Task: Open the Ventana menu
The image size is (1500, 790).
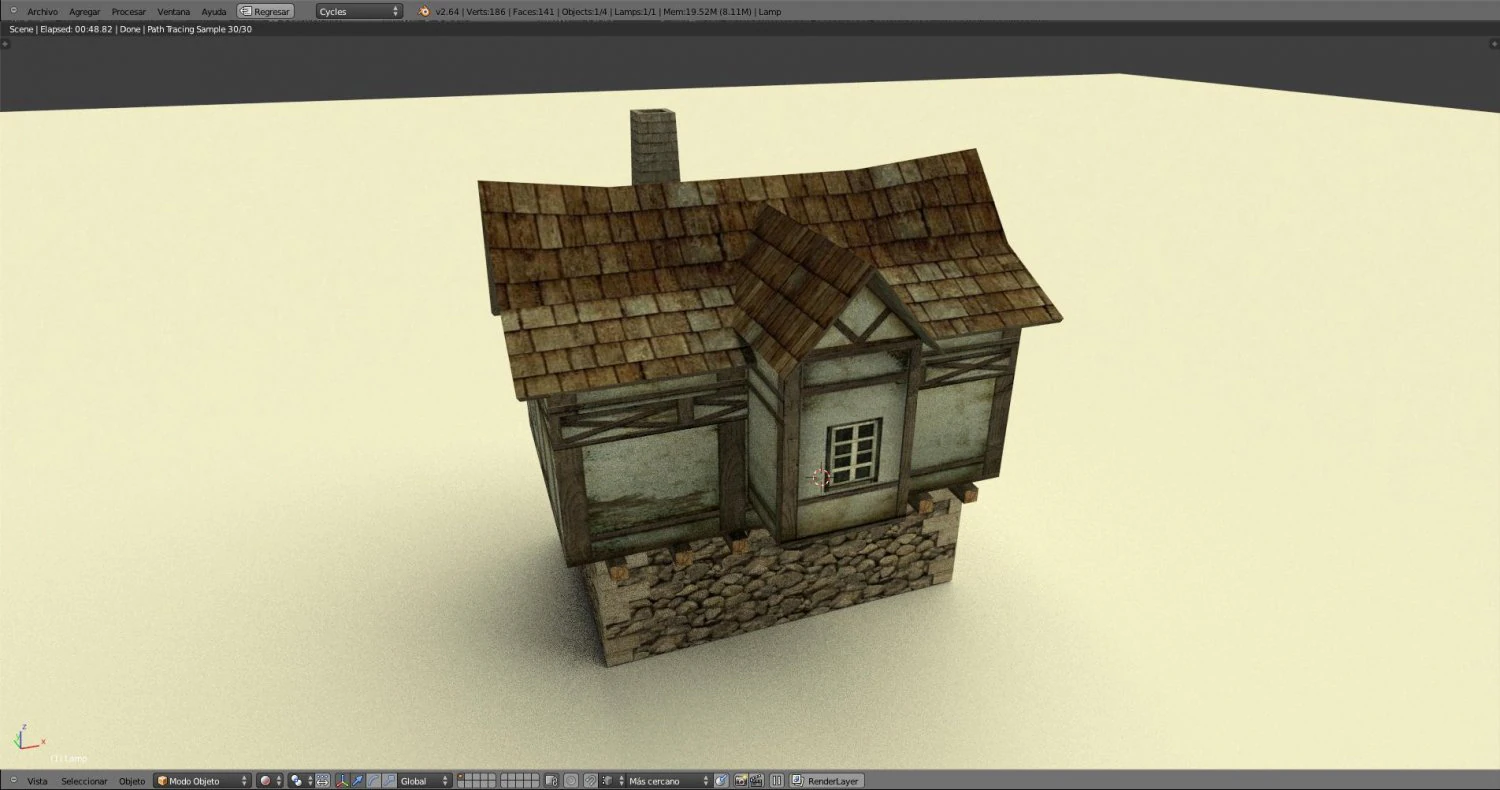Action: pyautogui.click(x=174, y=11)
